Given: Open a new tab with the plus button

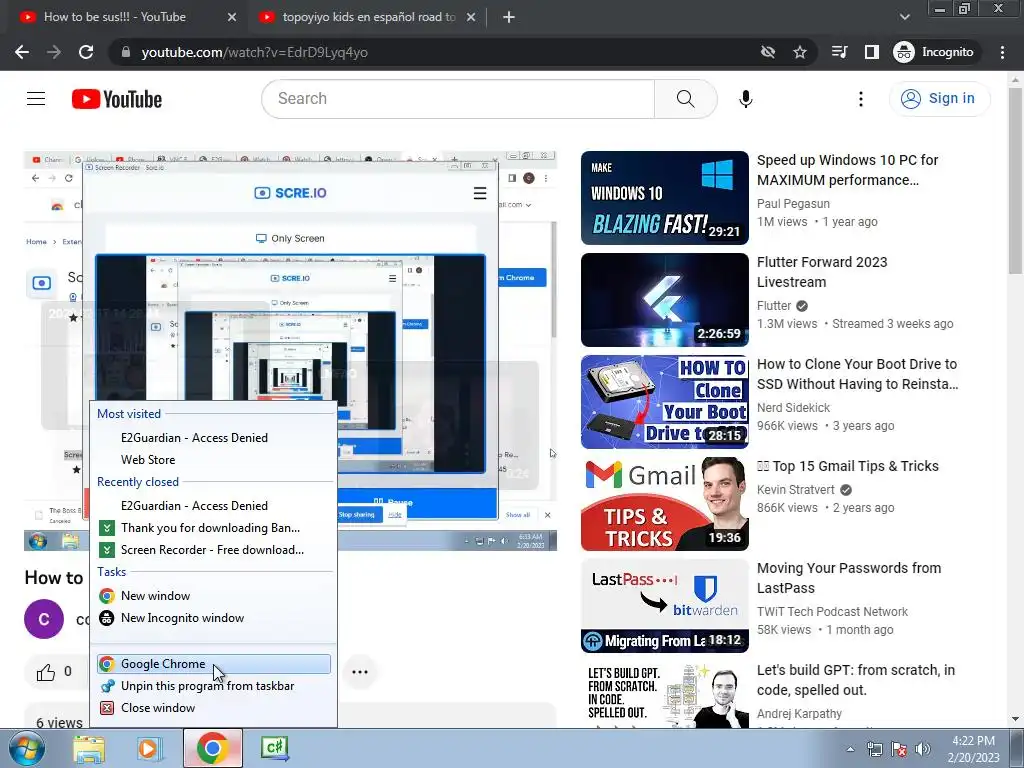Looking at the screenshot, I should [x=509, y=18].
